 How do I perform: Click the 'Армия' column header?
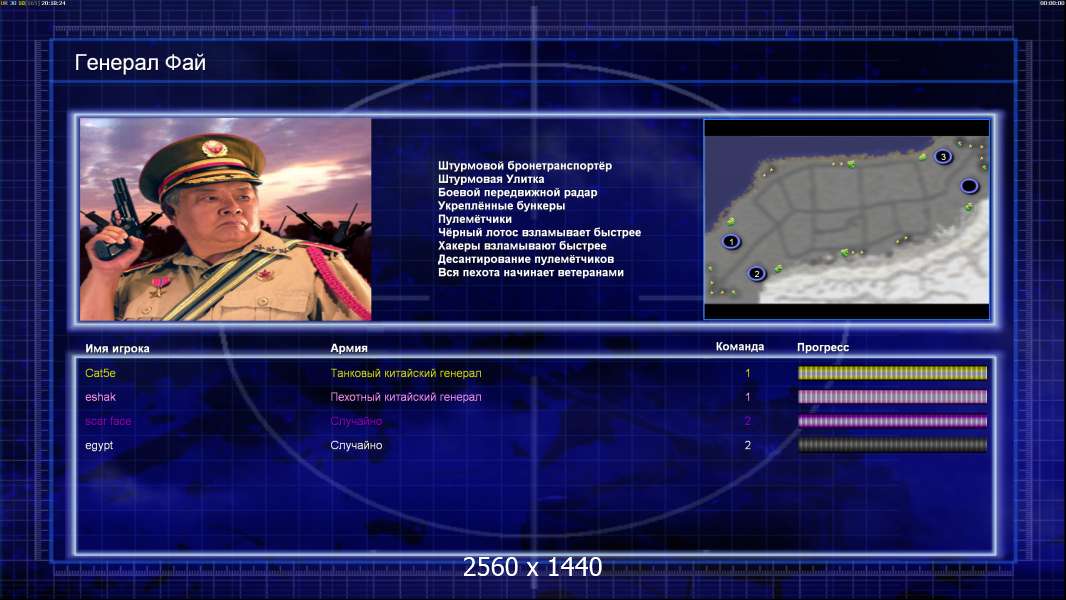[x=349, y=348]
